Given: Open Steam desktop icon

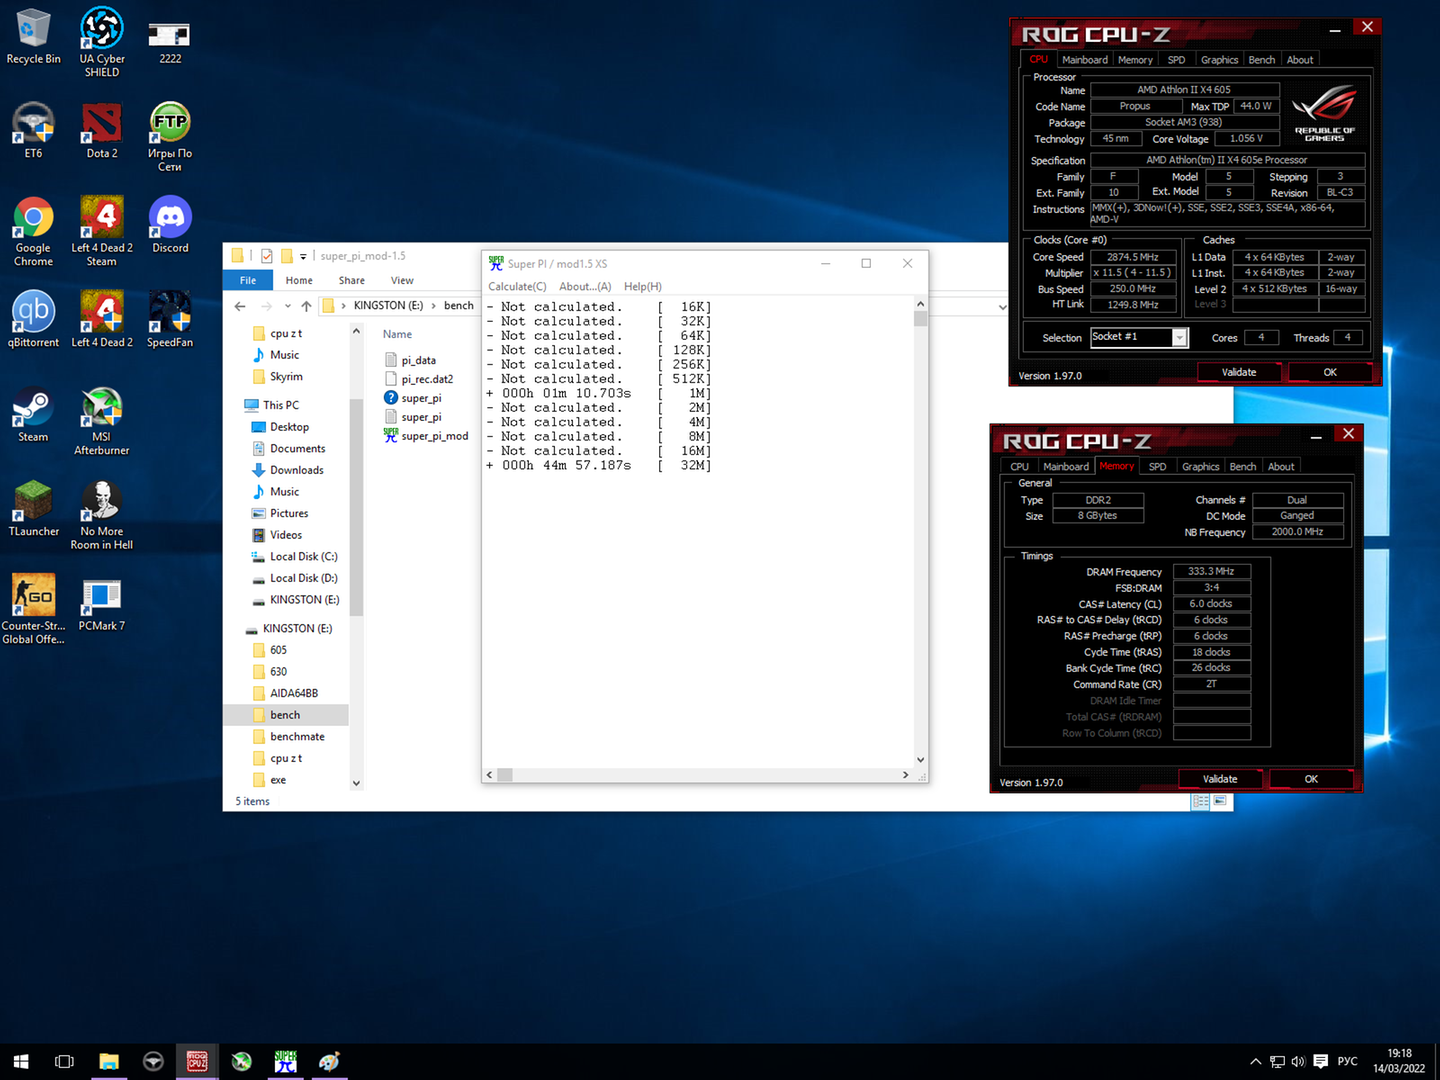Looking at the screenshot, I should pyautogui.click(x=33, y=415).
